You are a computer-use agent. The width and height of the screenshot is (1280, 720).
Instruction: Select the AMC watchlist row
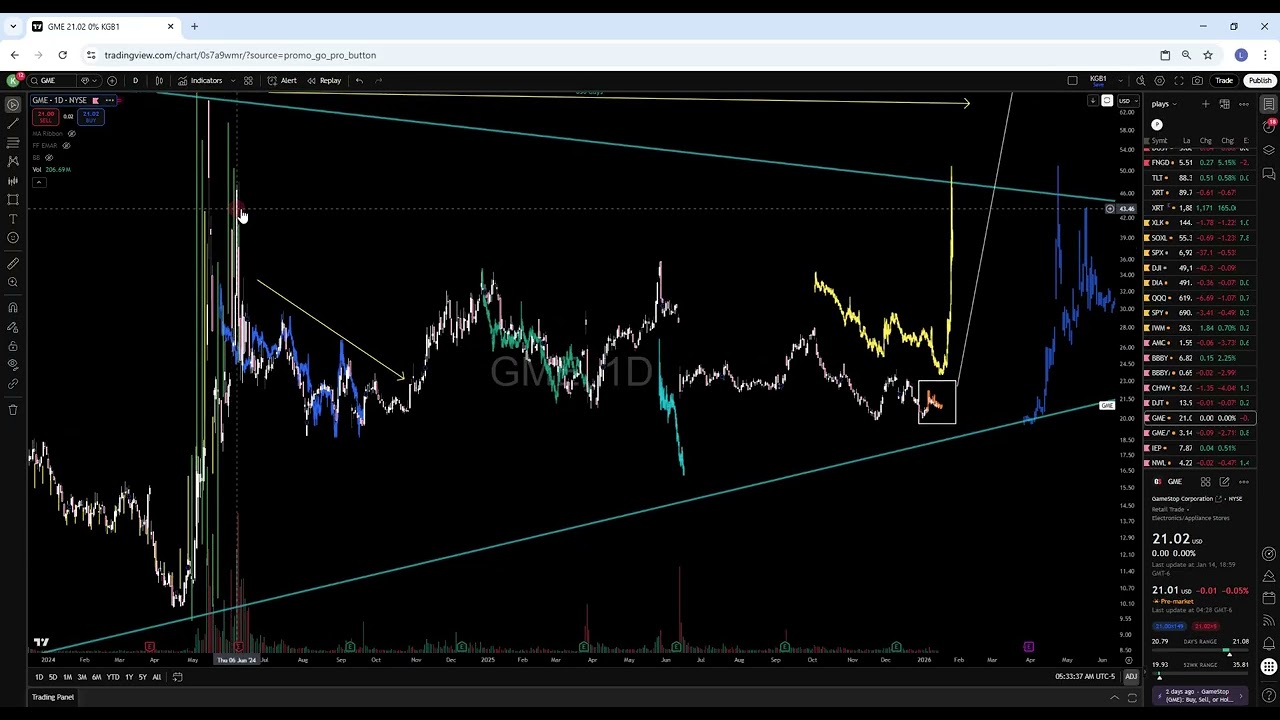pos(1198,343)
